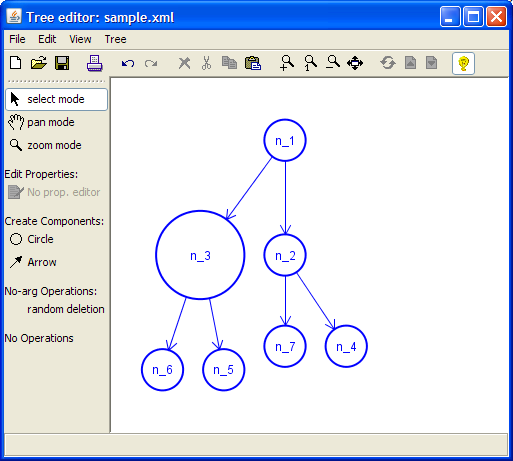The width and height of the screenshot is (513, 461).
Task: Select the arrow from n_3 to n_6
Action: [x=177, y=323]
